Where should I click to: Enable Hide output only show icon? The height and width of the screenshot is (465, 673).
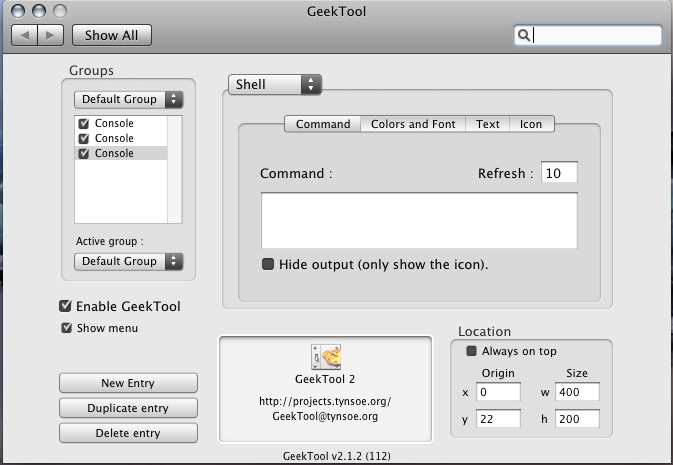point(268,264)
